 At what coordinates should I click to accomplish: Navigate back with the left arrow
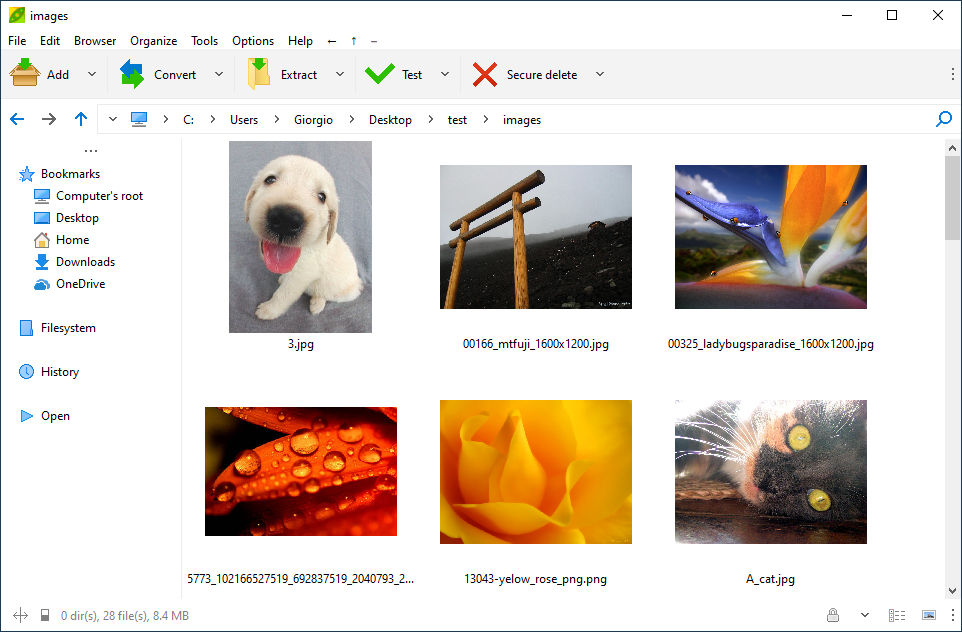tap(17, 119)
